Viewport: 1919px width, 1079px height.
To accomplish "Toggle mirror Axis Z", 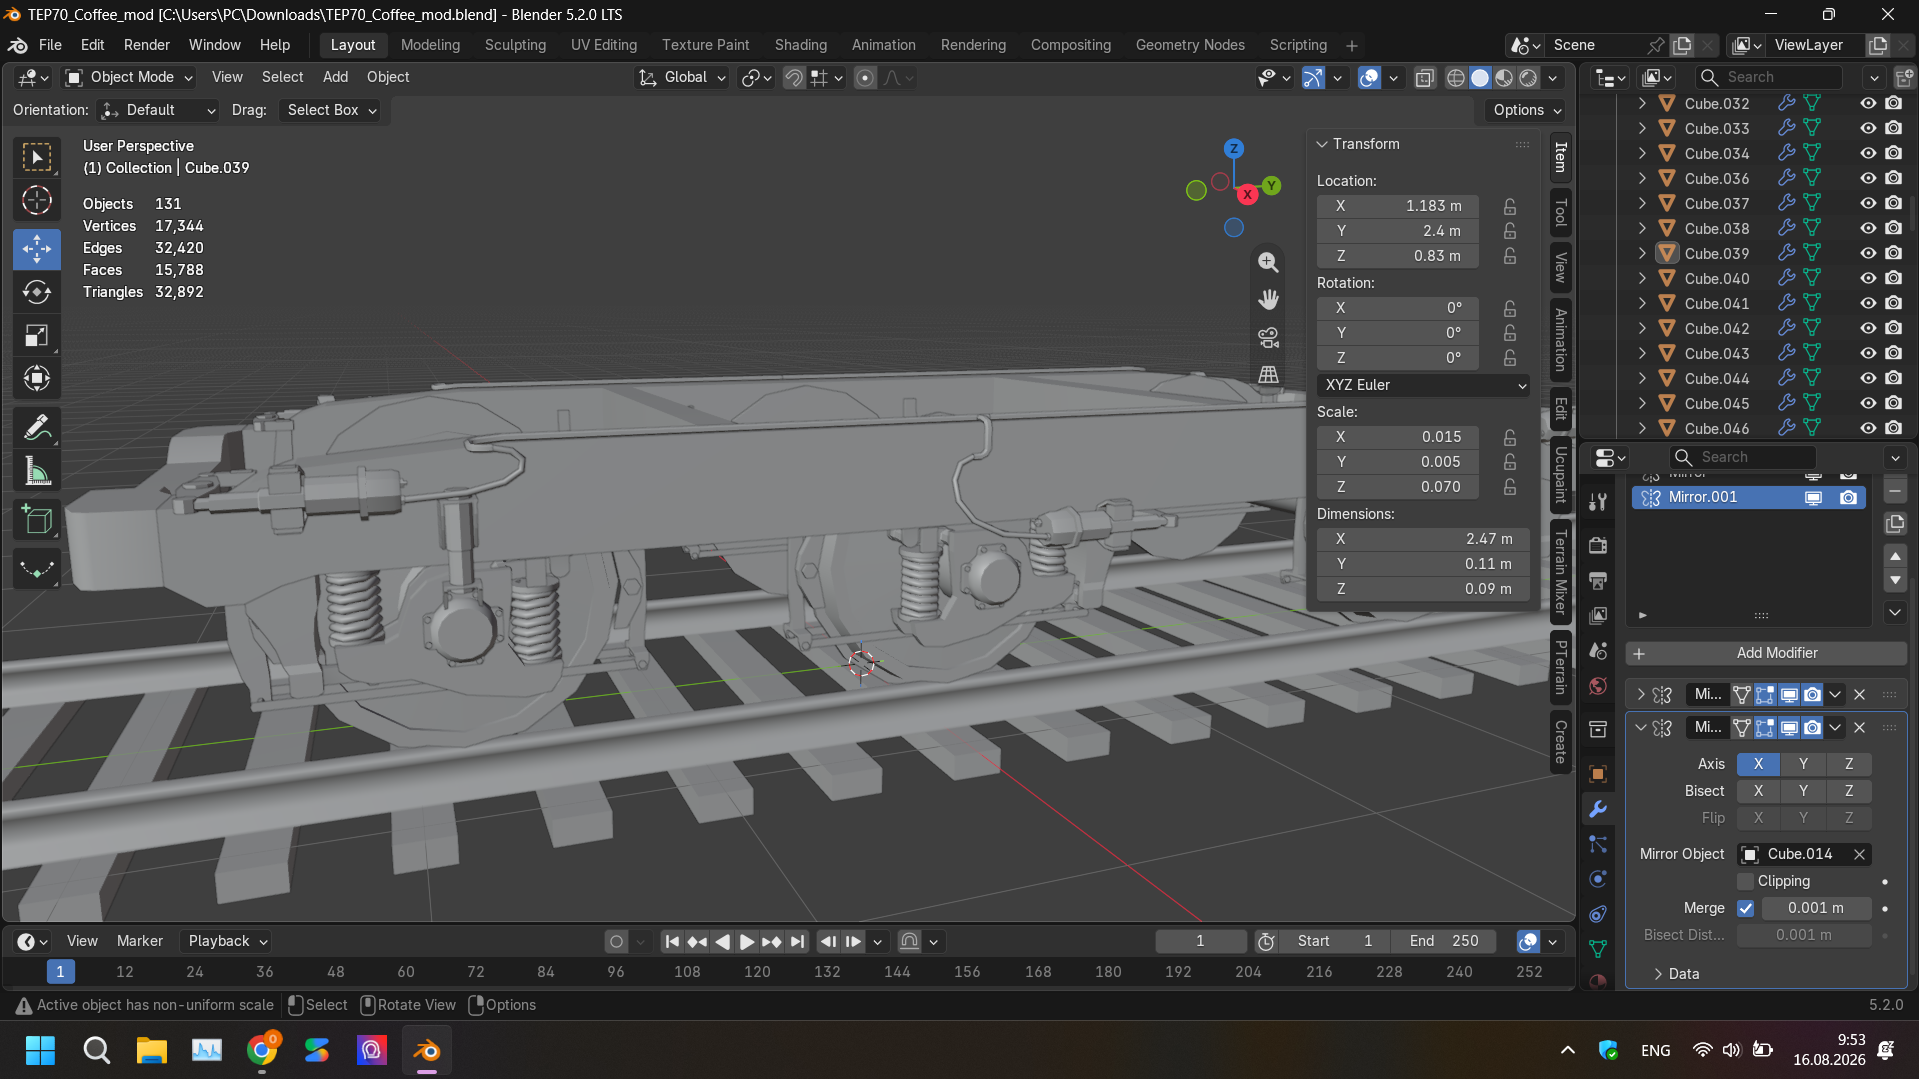I will (1849, 764).
